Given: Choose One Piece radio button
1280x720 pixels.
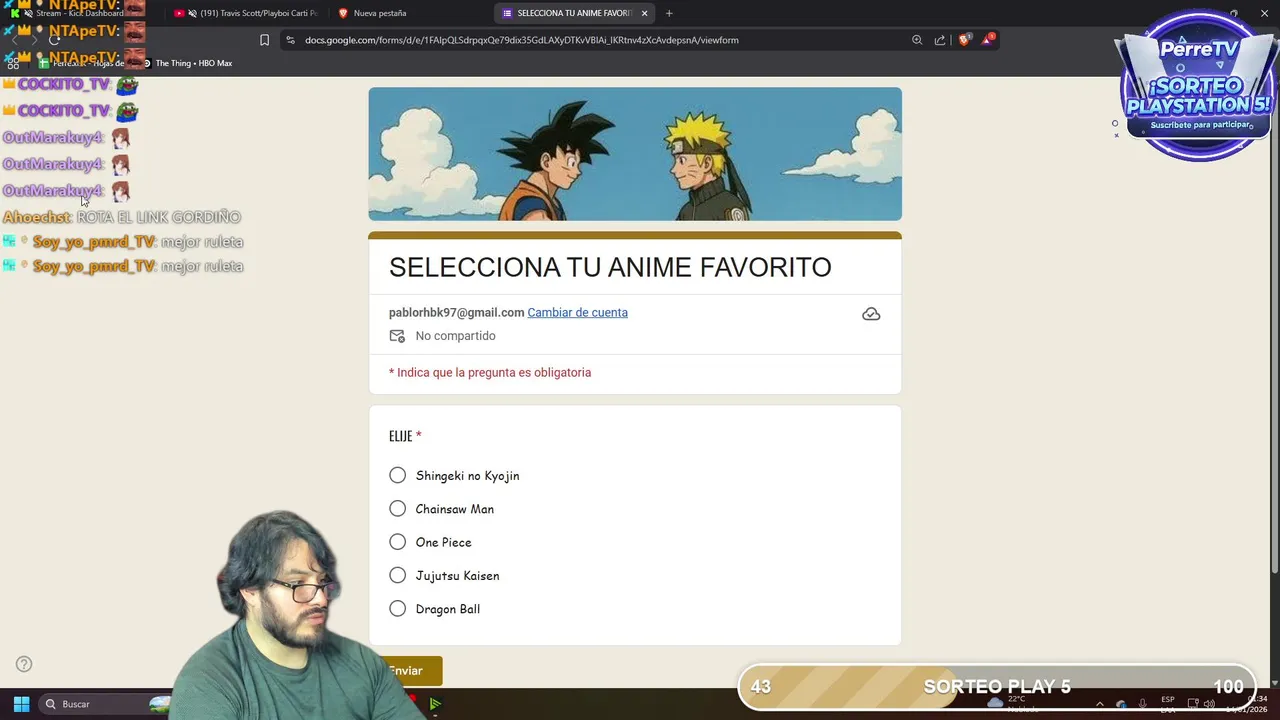Looking at the screenshot, I should pos(398,542).
